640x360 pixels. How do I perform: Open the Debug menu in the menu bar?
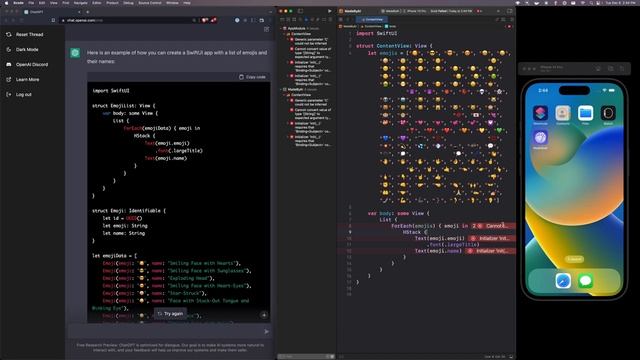pyautogui.click(x=128, y=3)
